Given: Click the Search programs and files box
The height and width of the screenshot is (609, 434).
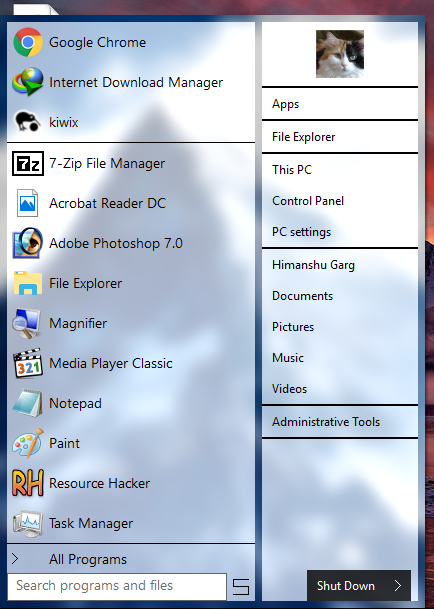Looking at the screenshot, I should tap(117, 586).
